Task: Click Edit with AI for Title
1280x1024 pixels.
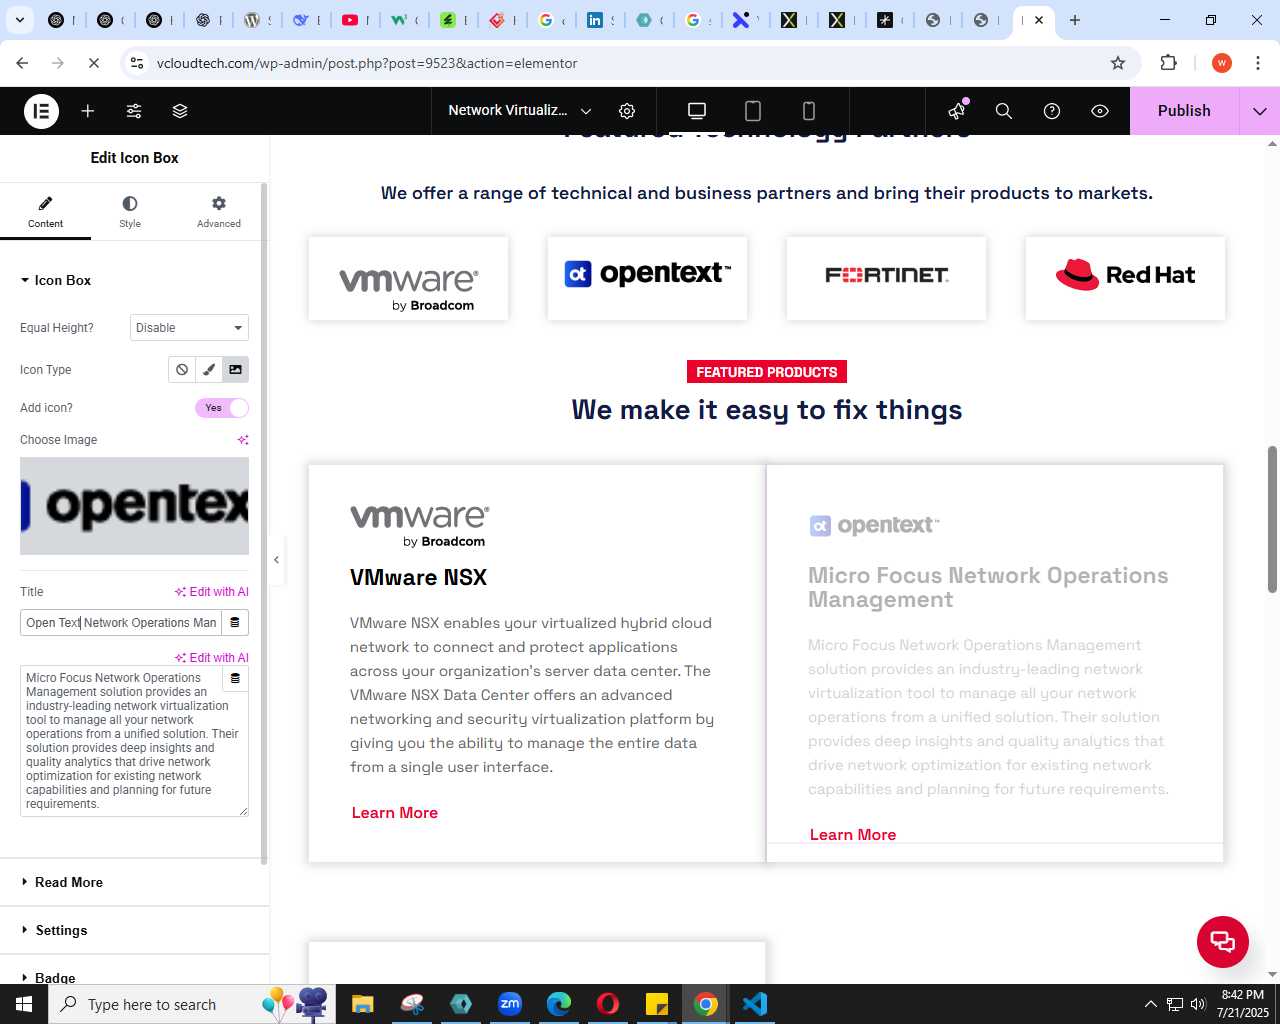Action: tap(212, 592)
